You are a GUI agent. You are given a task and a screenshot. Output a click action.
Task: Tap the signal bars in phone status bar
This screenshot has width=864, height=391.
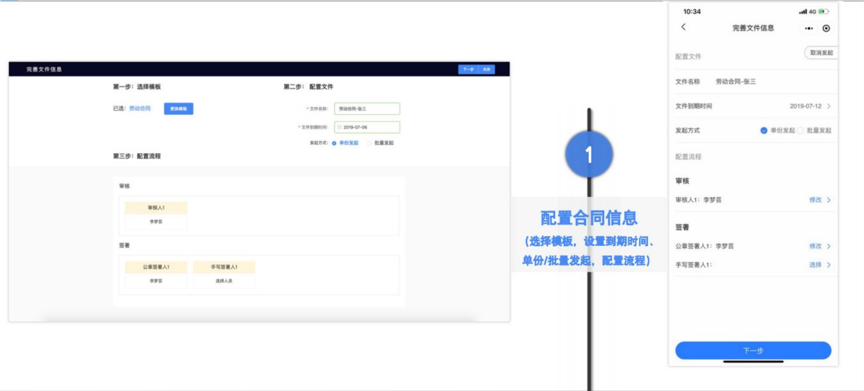click(803, 12)
